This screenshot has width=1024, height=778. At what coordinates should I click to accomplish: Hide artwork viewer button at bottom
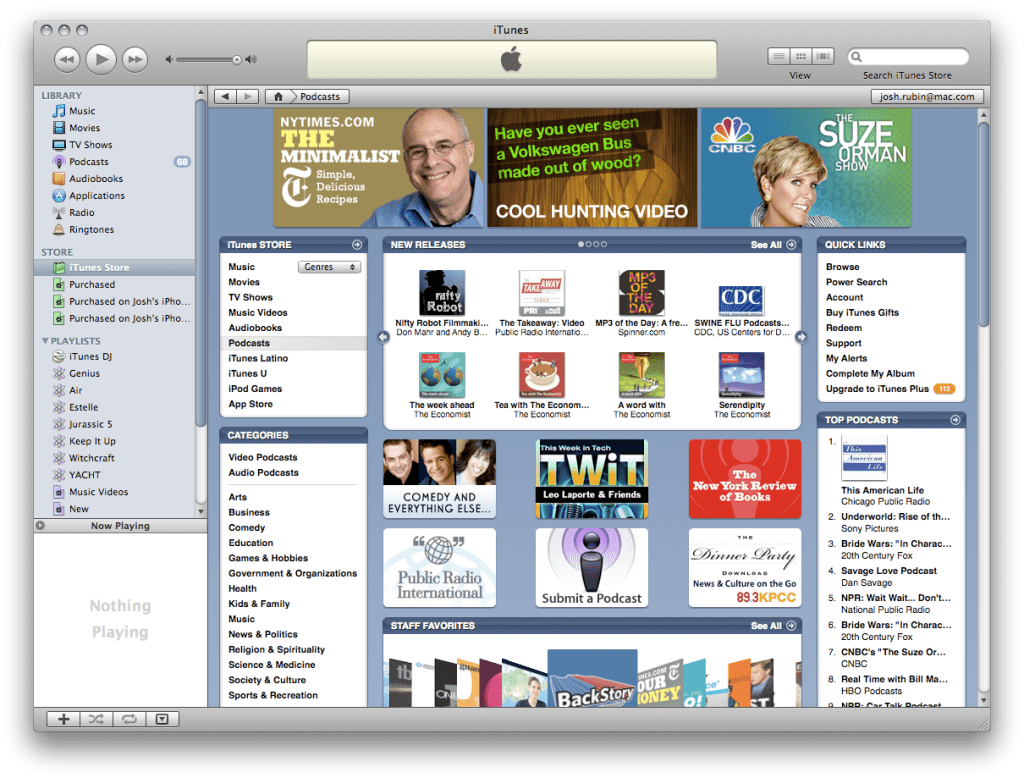coord(162,718)
